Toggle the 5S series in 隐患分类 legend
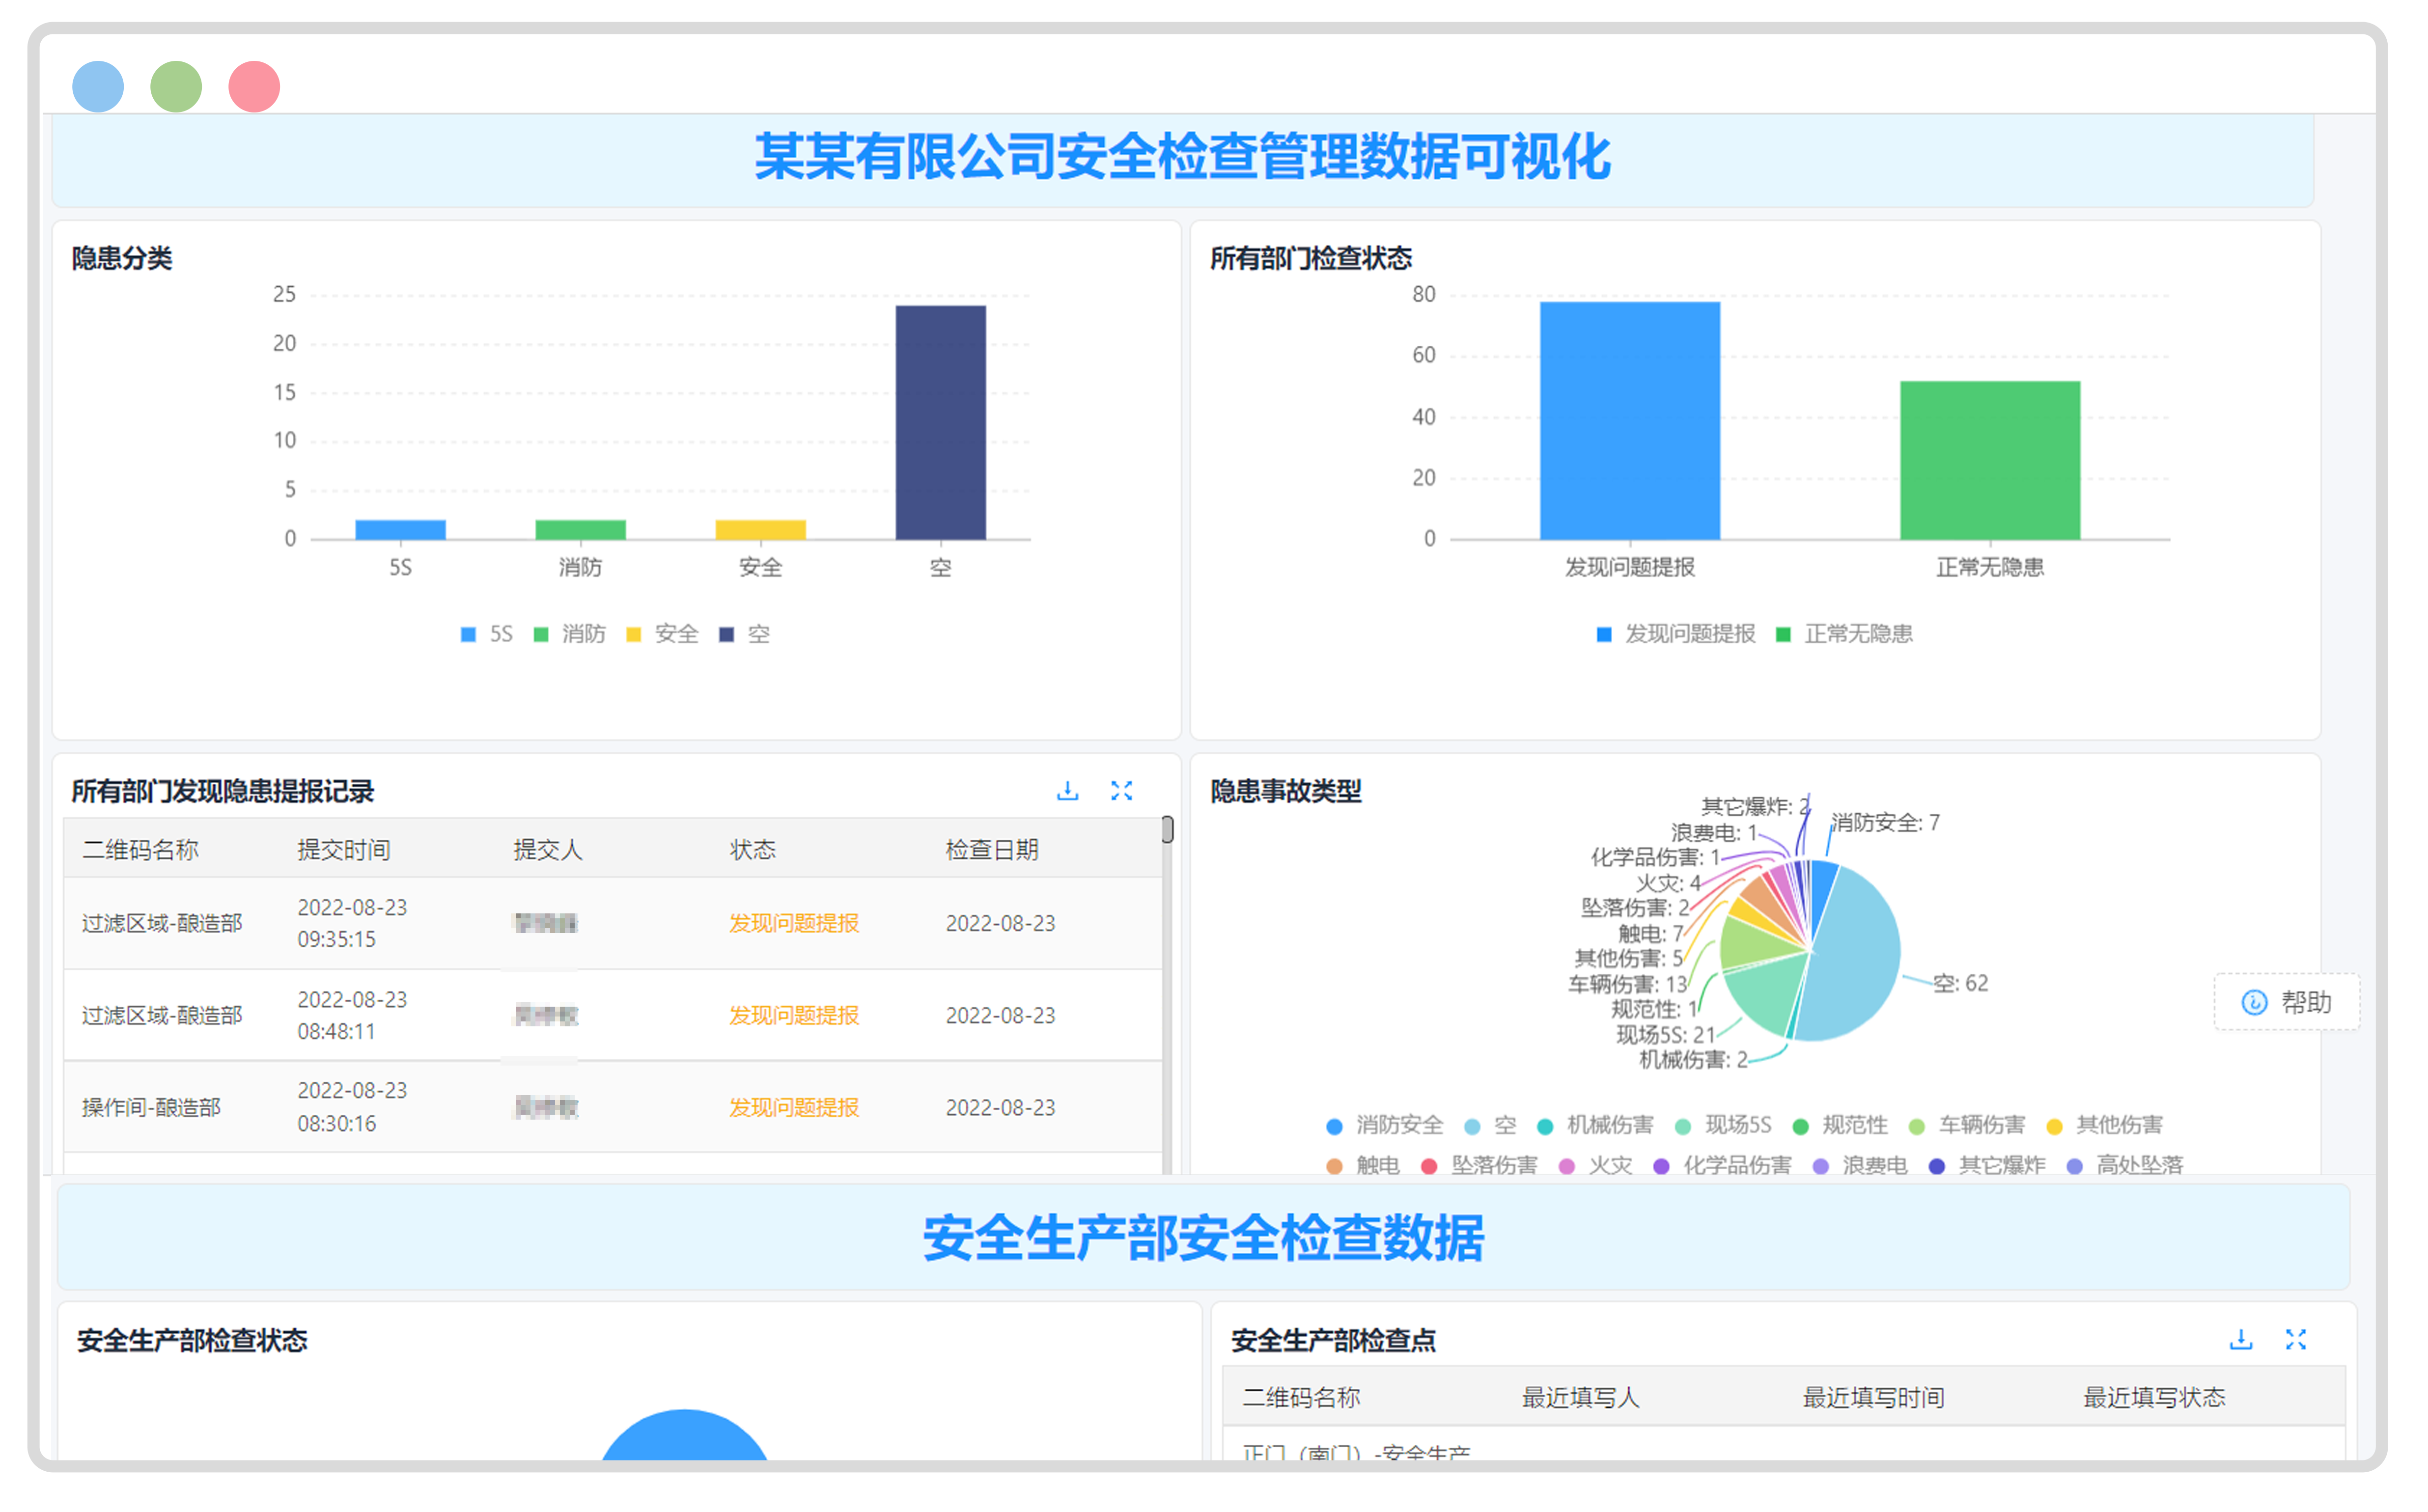 [x=487, y=633]
